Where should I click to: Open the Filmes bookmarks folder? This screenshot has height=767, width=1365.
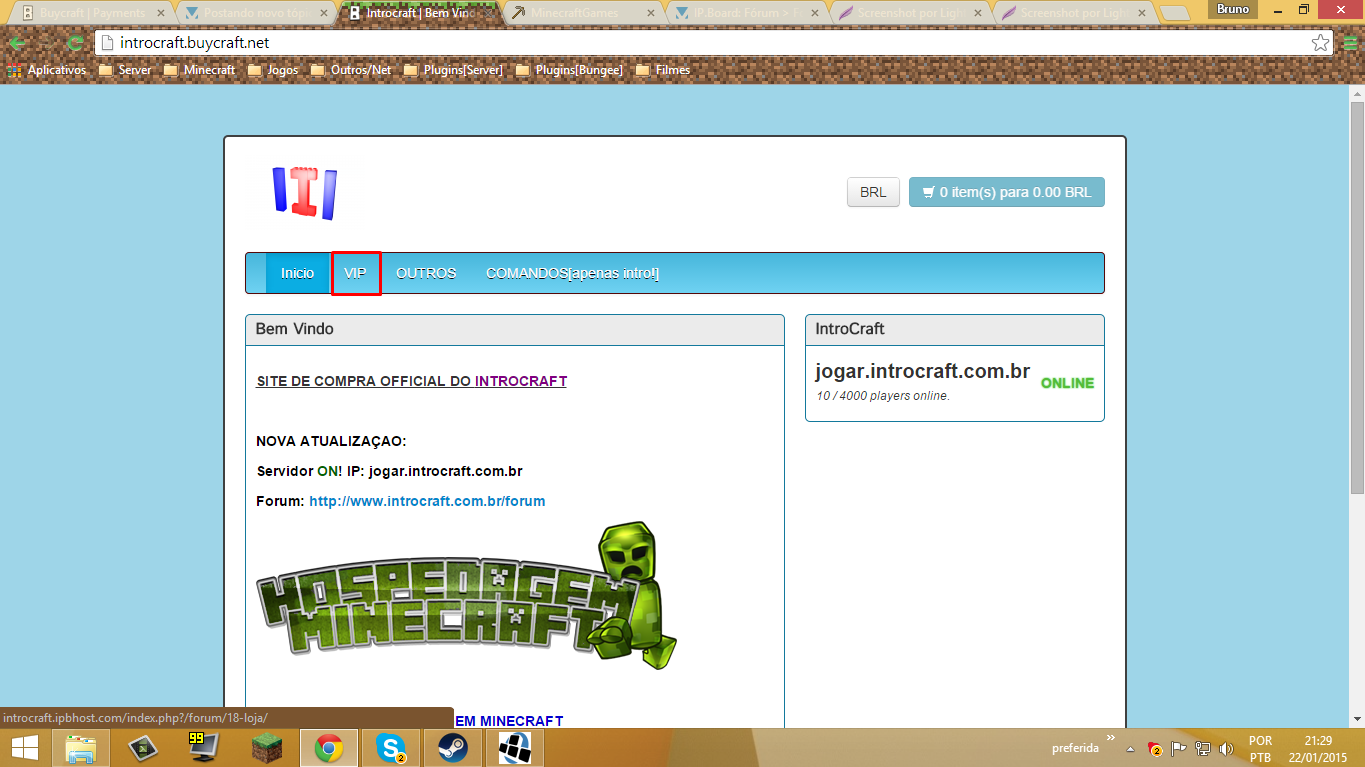point(662,70)
